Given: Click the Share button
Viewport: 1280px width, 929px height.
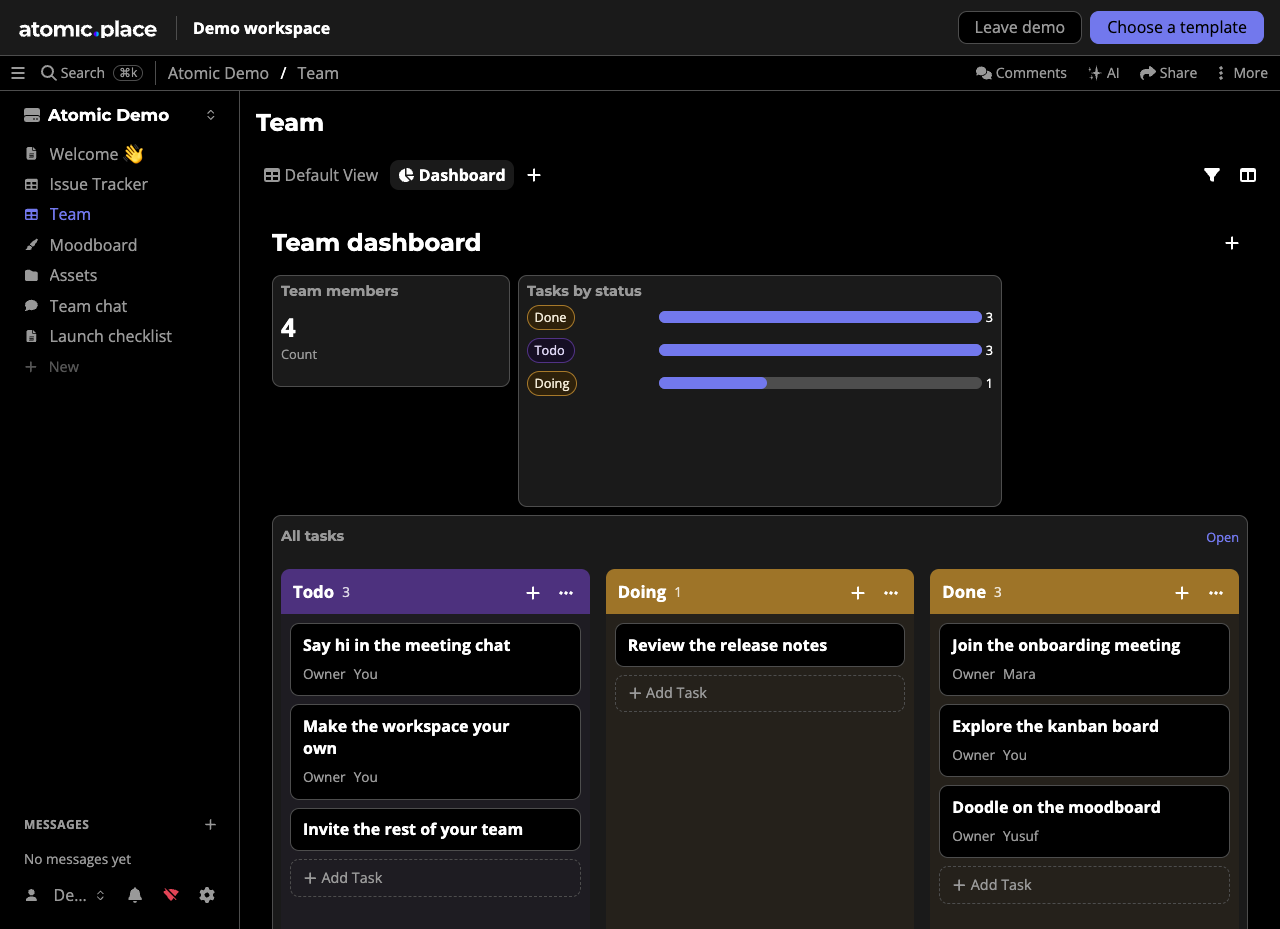Looking at the screenshot, I should 1168,73.
